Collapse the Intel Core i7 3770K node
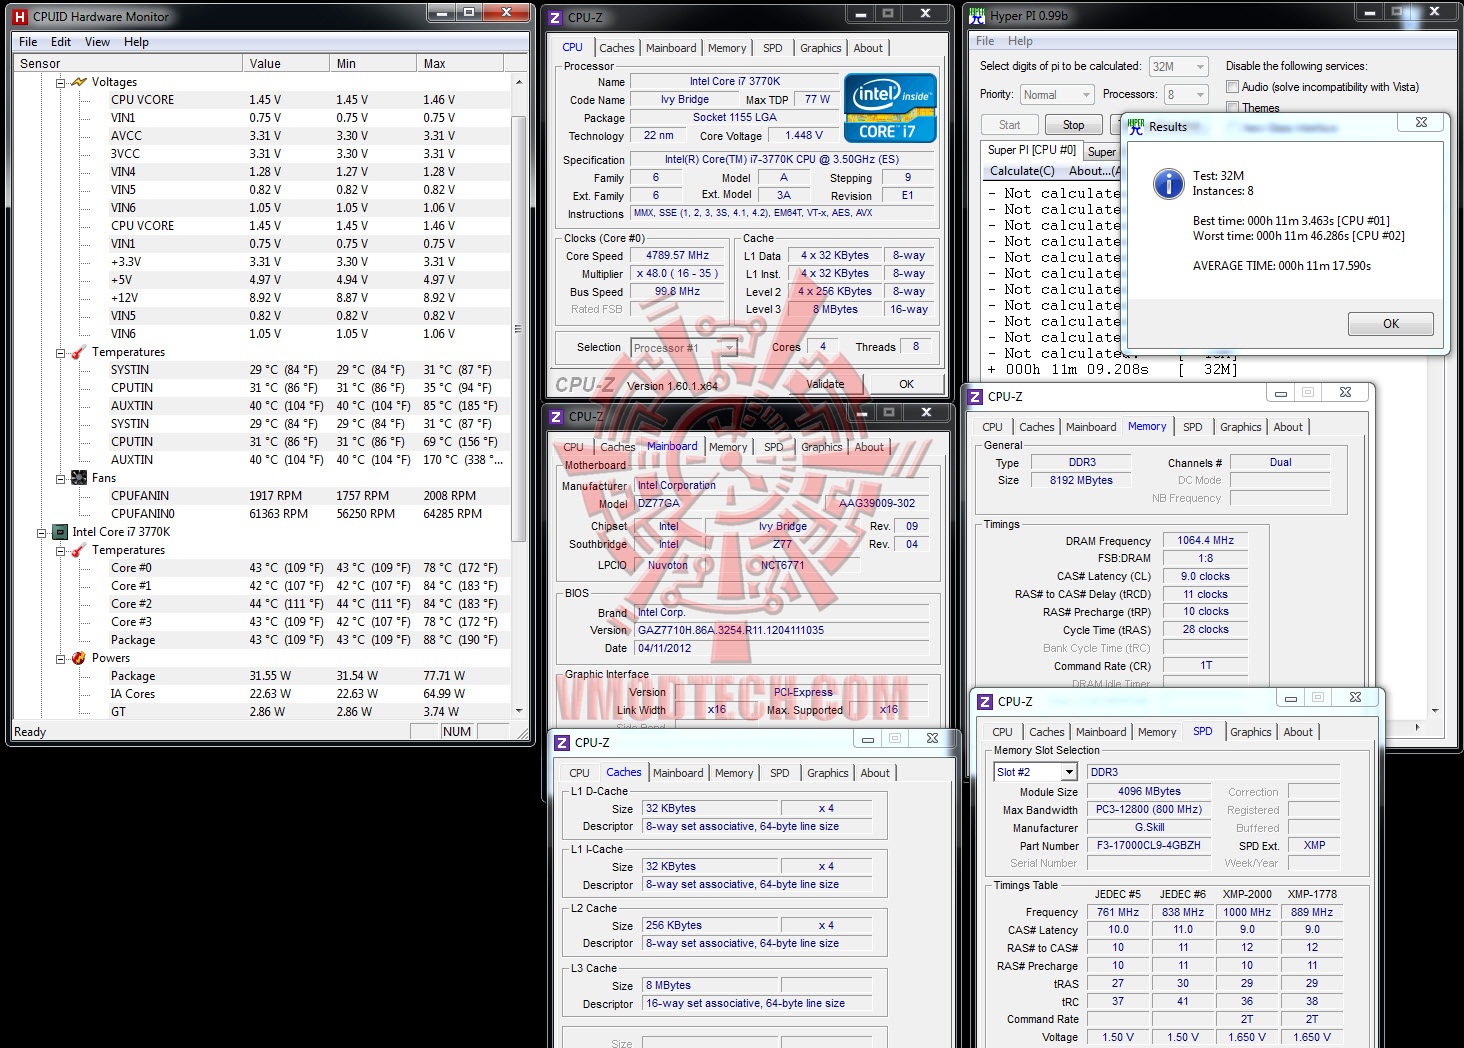 pyautogui.click(x=41, y=533)
